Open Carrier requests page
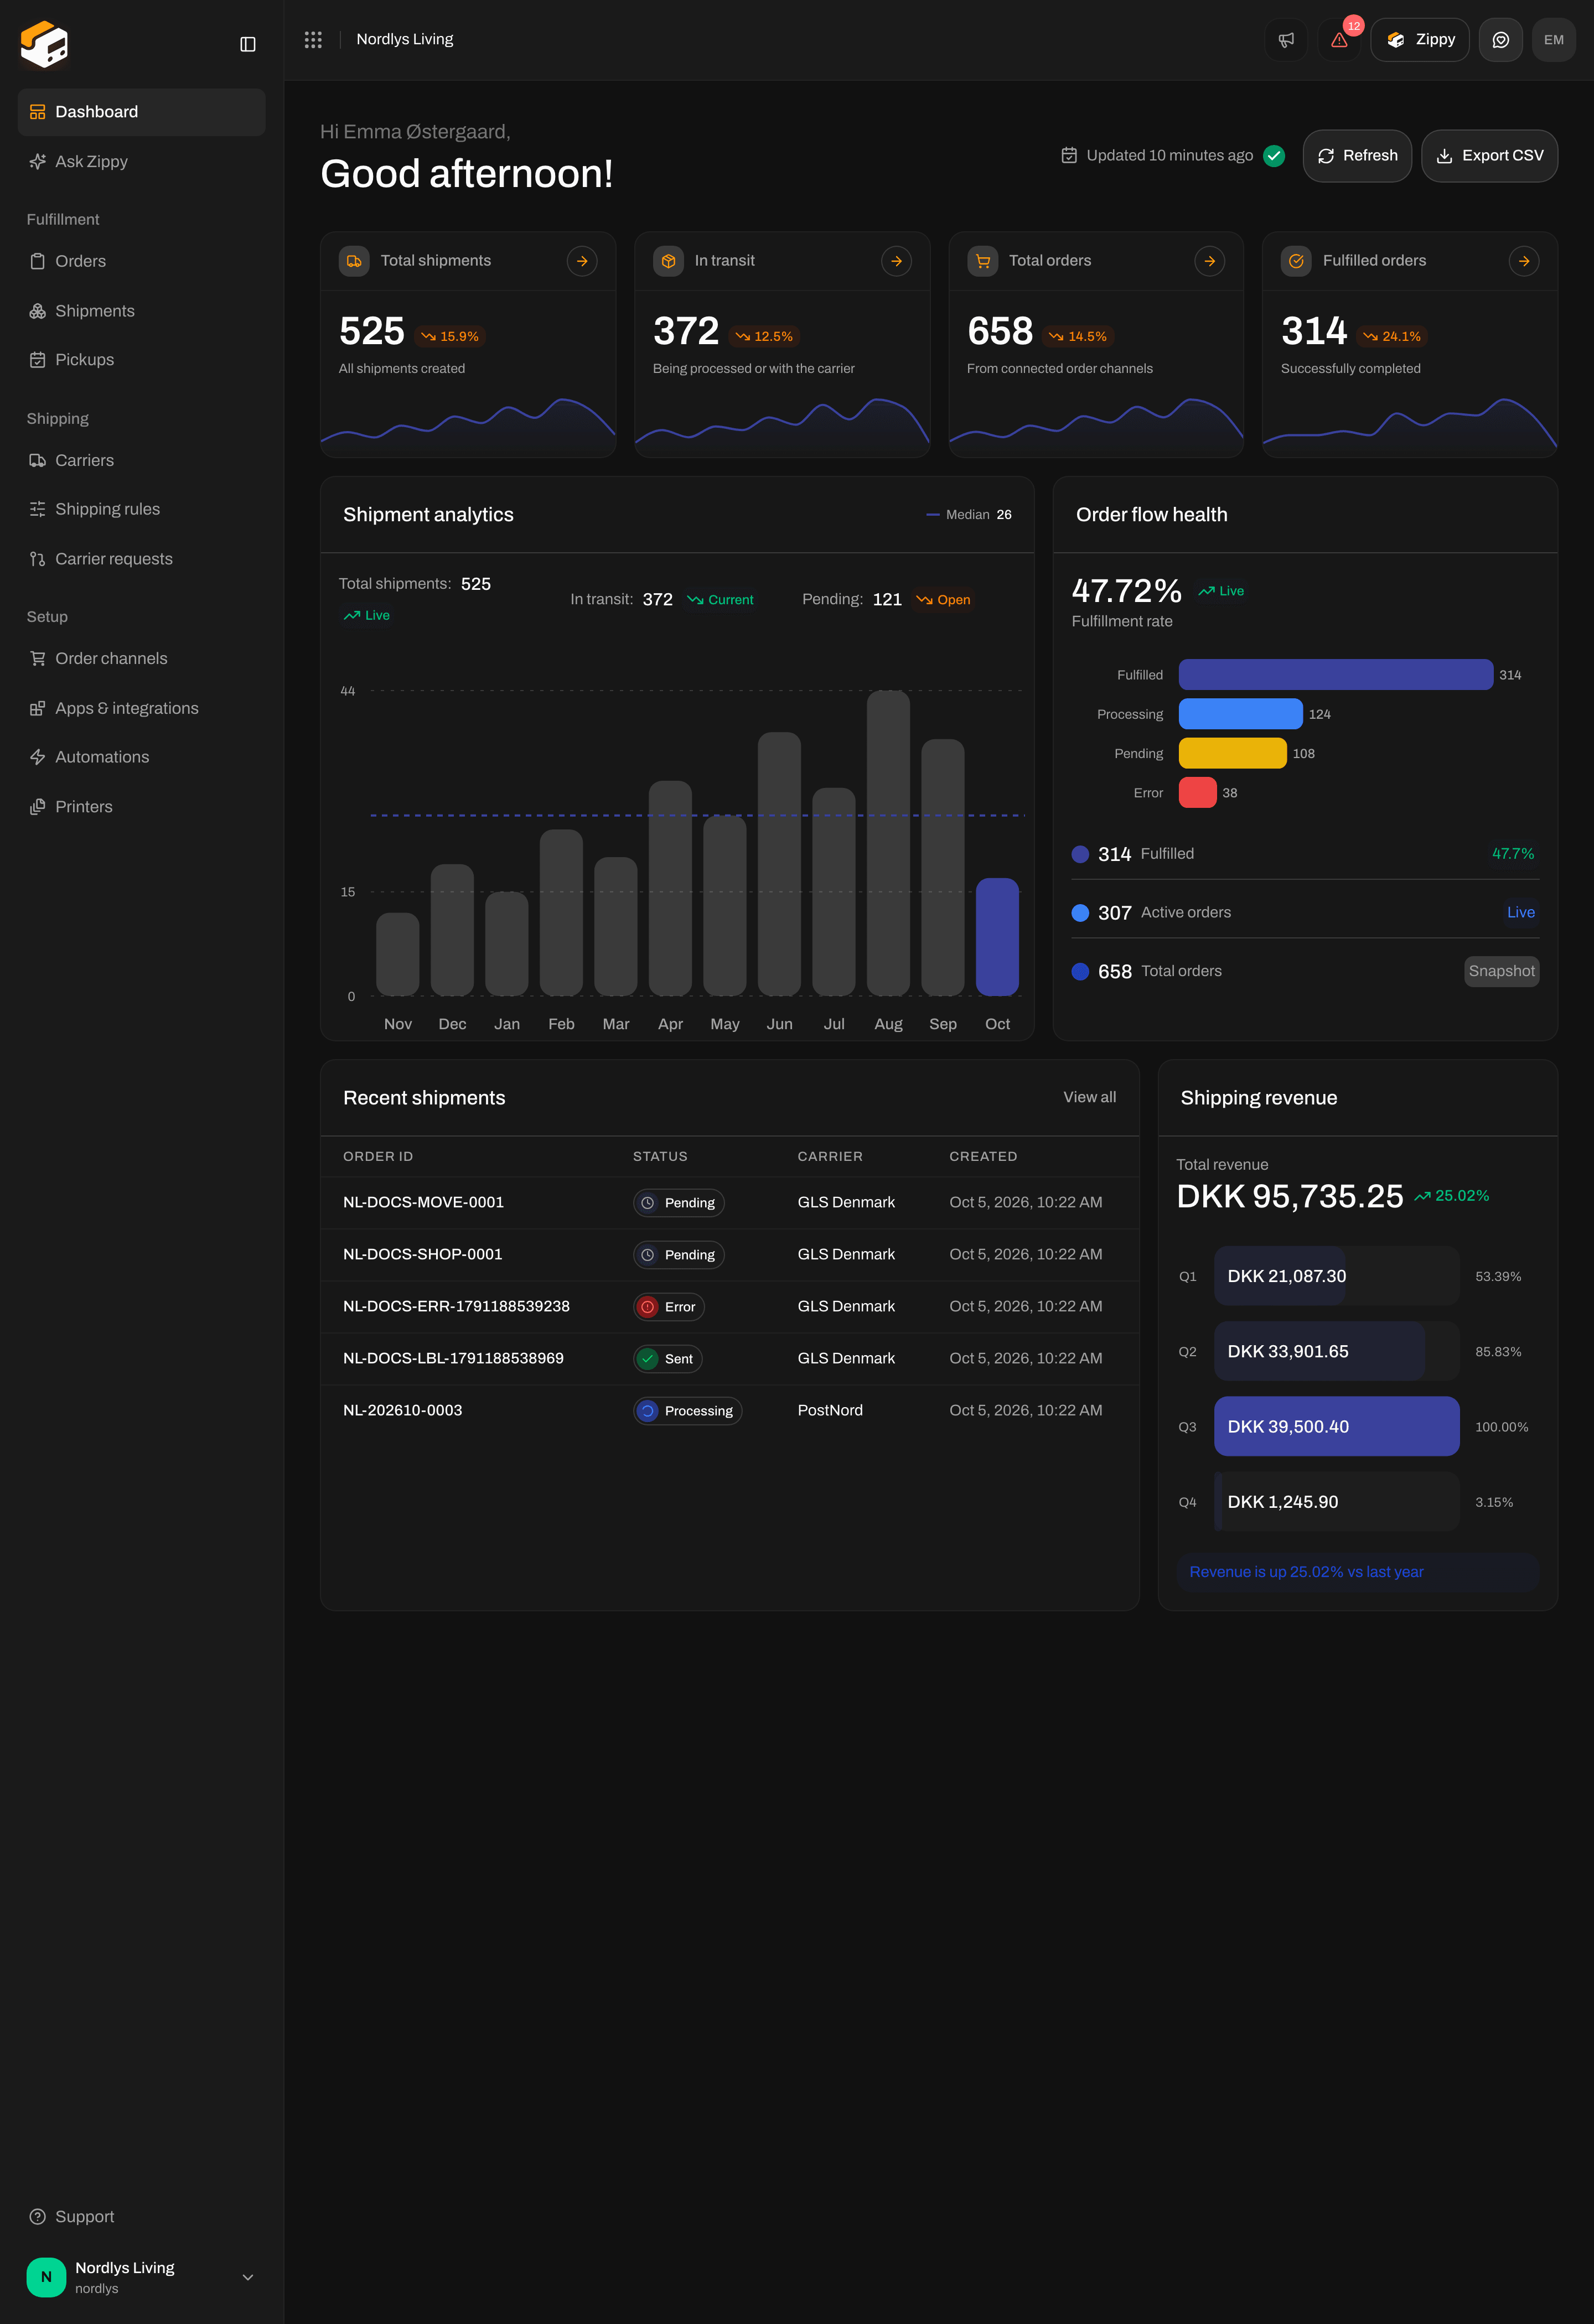 coord(141,559)
